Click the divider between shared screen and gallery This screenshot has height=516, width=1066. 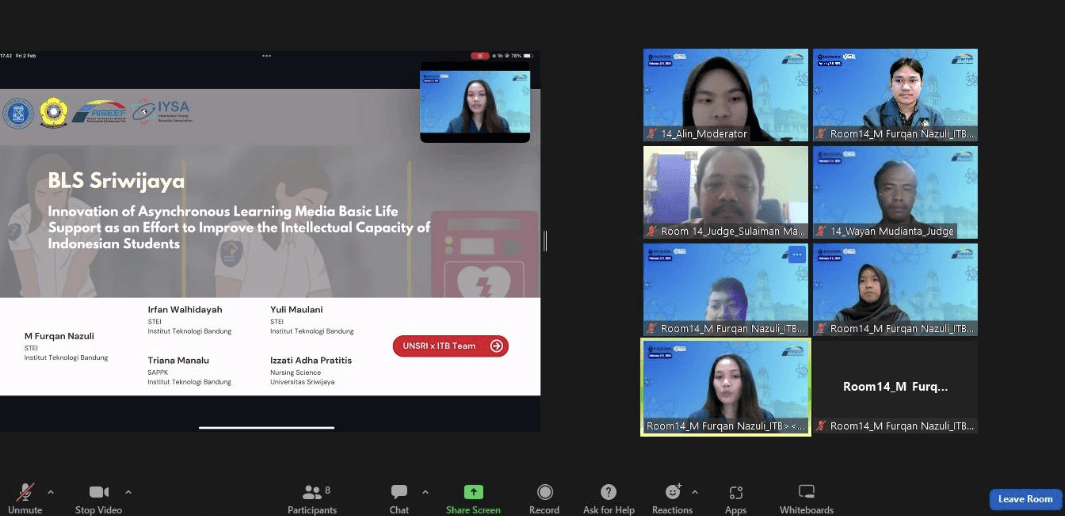click(x=545, y=240)
